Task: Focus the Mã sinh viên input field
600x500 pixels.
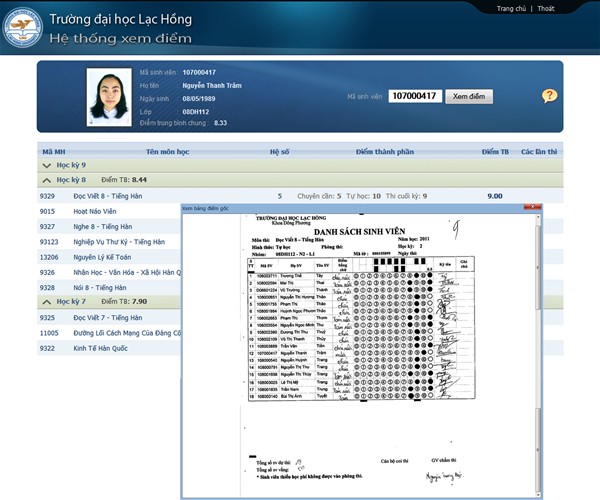Action: (413, 96)
